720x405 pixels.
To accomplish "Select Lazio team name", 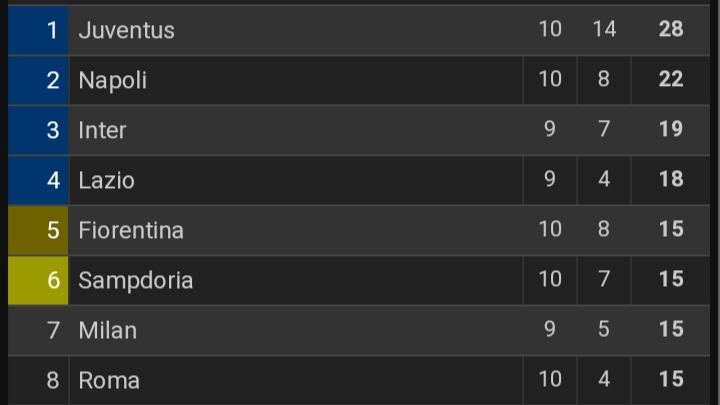I will pos(106,180).
